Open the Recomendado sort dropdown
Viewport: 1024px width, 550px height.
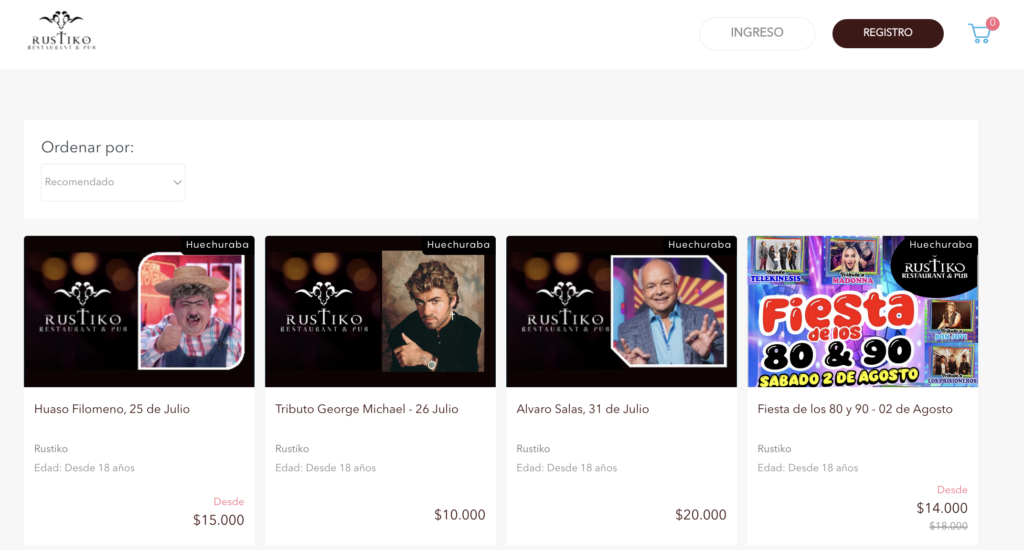tap(112, 182)
